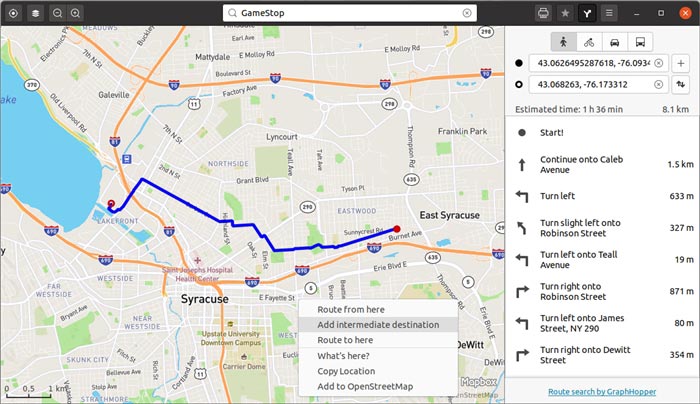This screenshot has width=700, height=404.
Task: Choose Add intermediate destination
Action: tap(378, 325)
